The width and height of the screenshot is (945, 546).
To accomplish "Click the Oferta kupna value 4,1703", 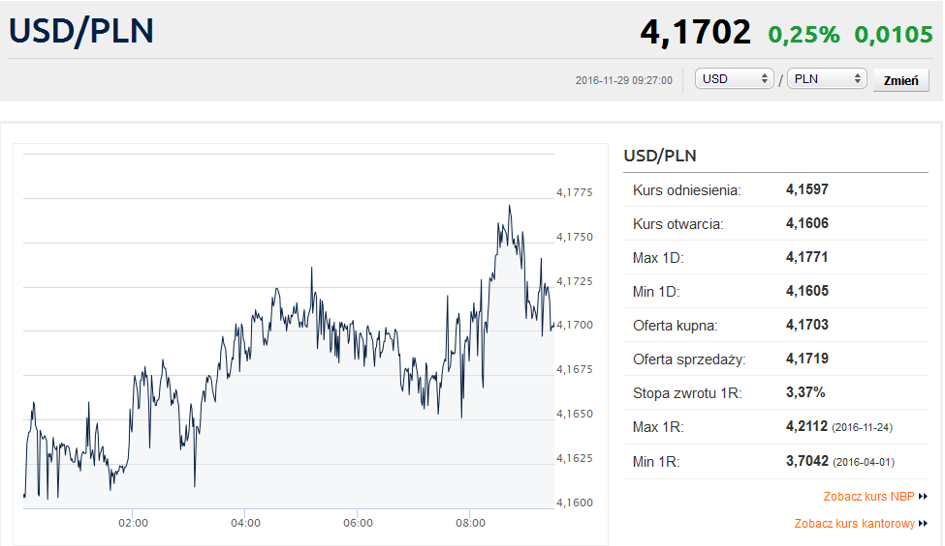I will point(807,324).
